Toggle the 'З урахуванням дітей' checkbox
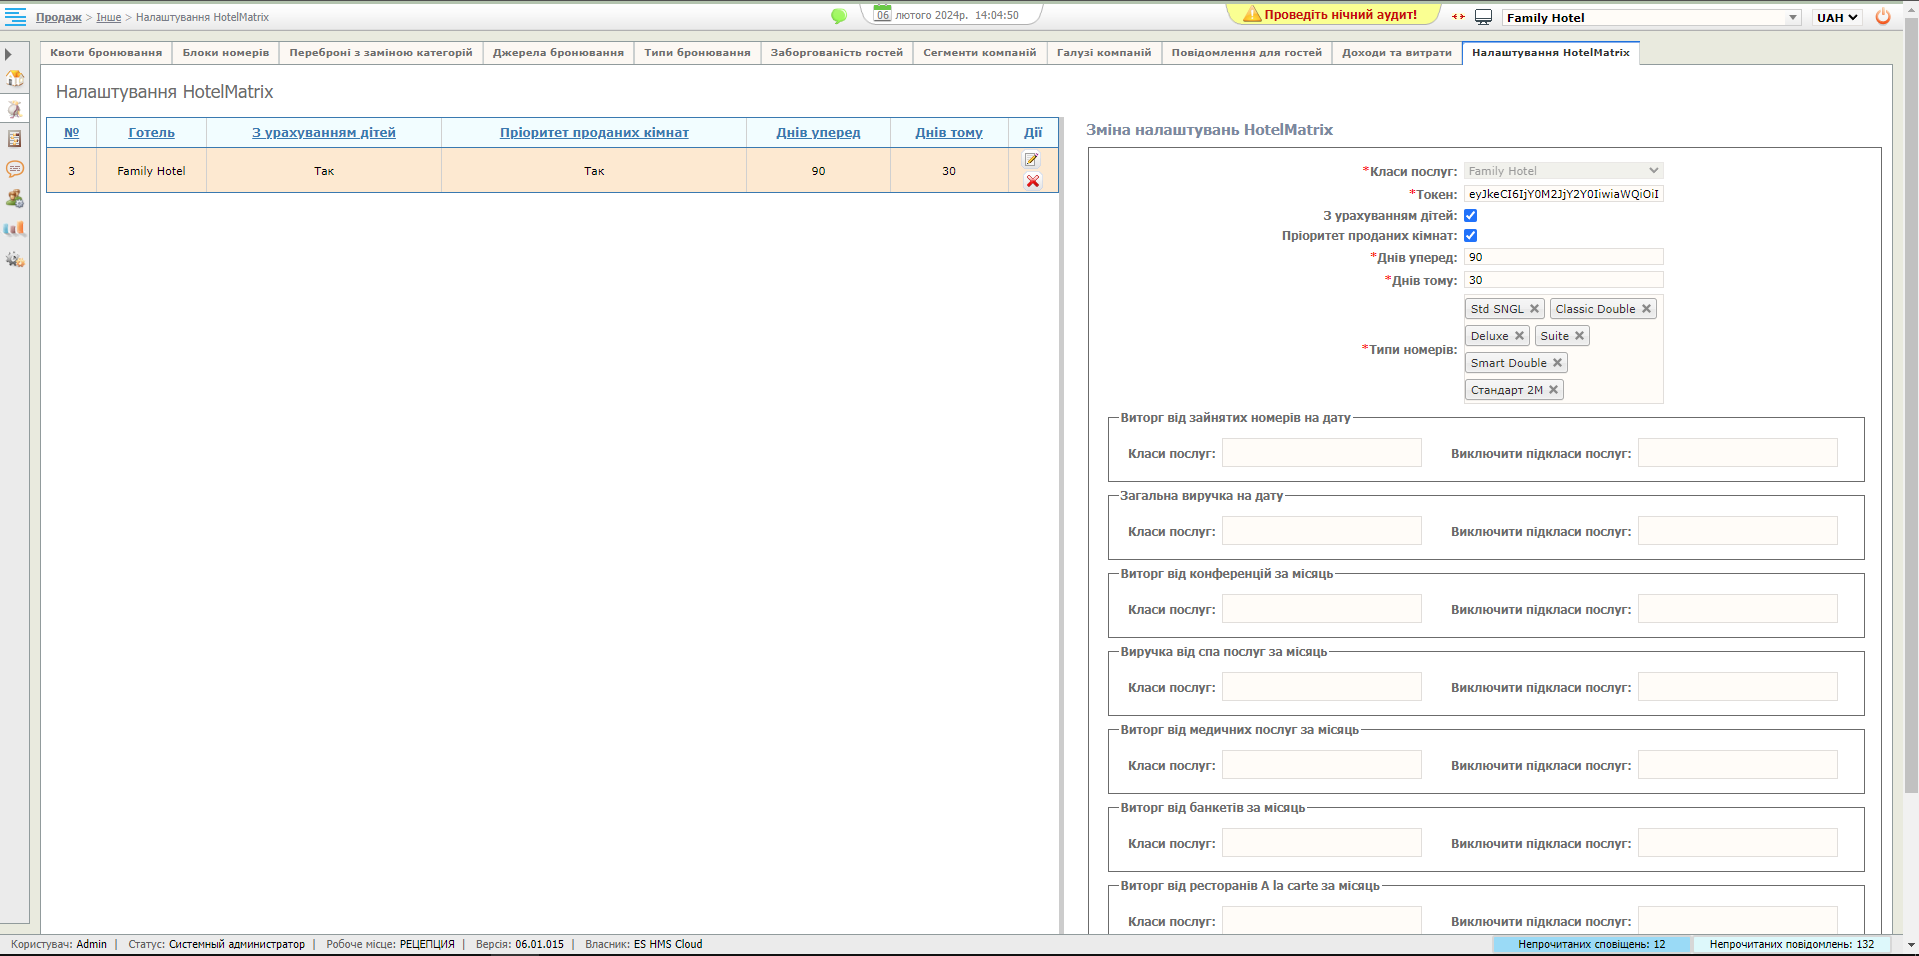 tap(1470, 215)
